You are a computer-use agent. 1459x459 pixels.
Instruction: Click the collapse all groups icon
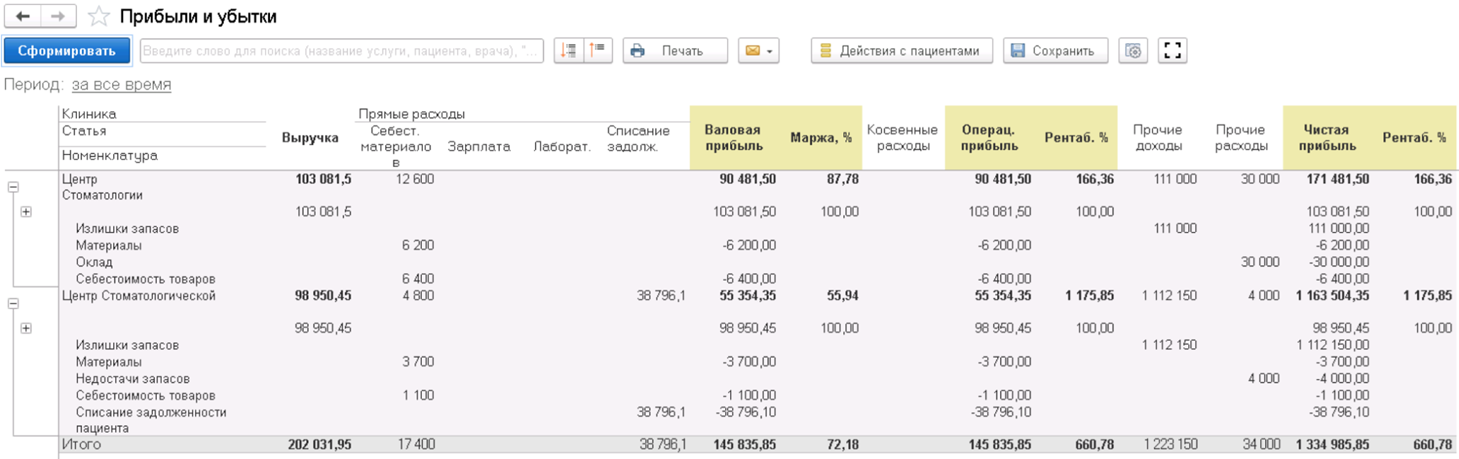(598, 50)
